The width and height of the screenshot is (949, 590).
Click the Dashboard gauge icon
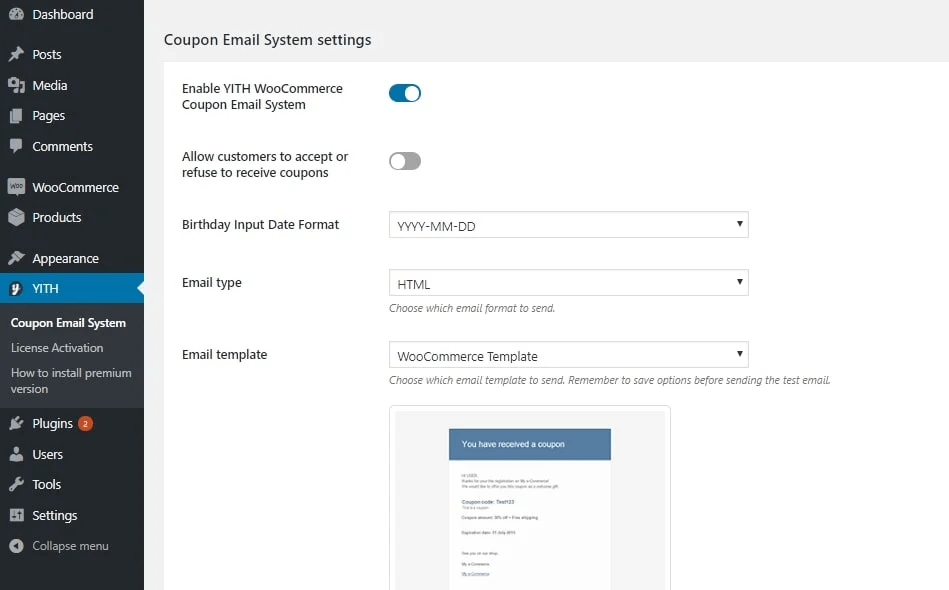coord(16,14)
